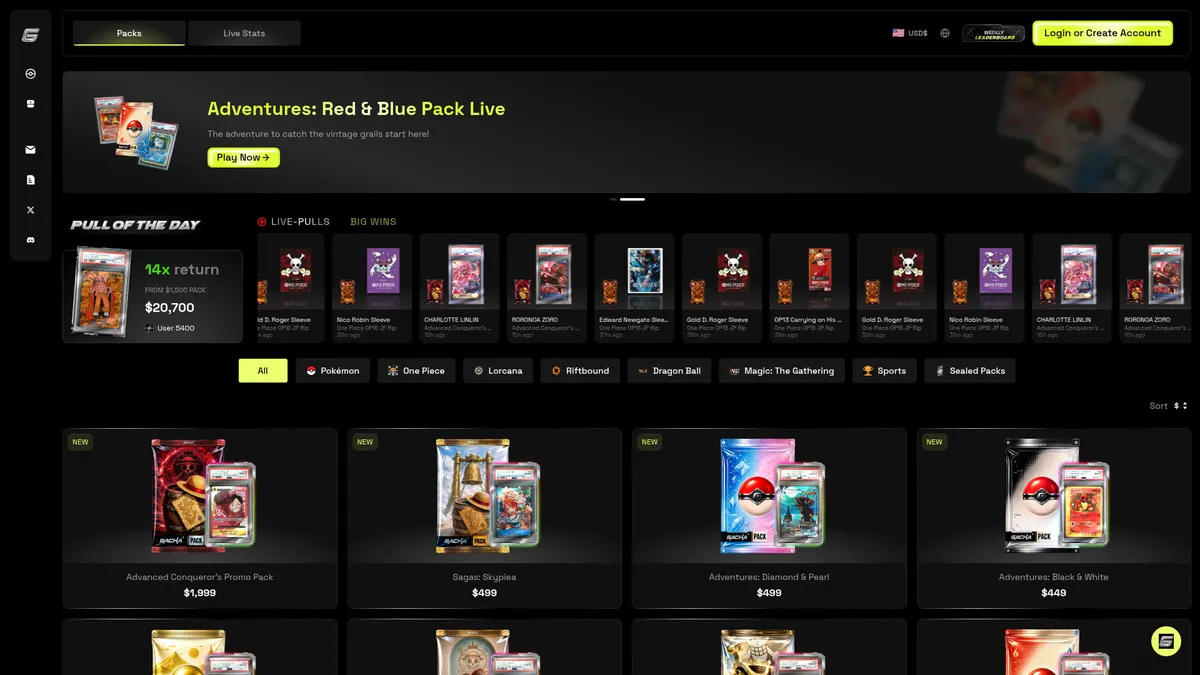
Task: Visit the X (Twitter) icon link
Action: pos(30,210)
